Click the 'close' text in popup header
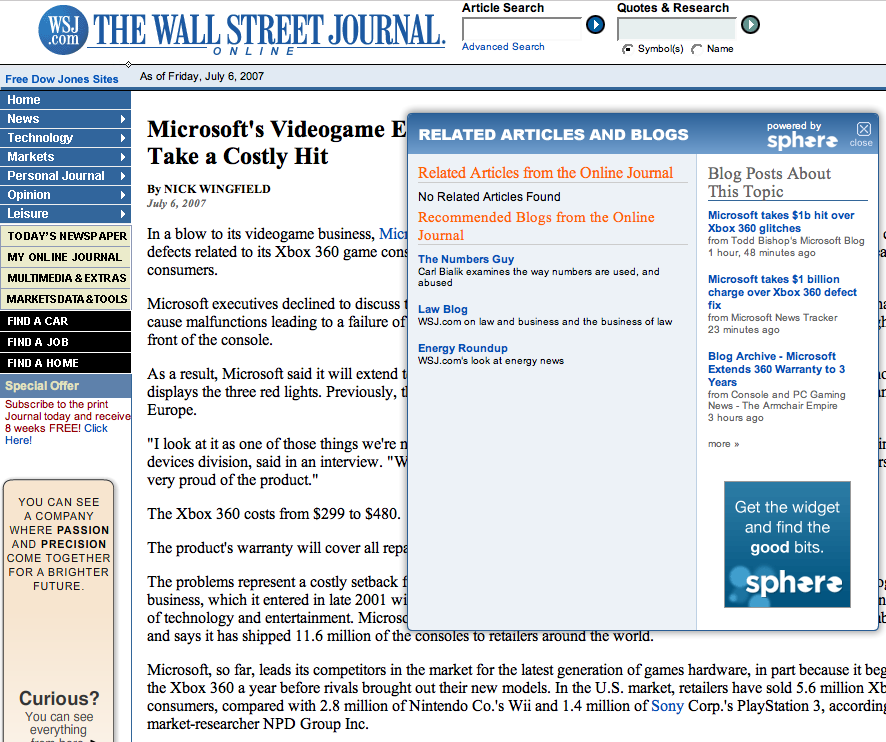886x742 pixels. [x=861, y=144]
